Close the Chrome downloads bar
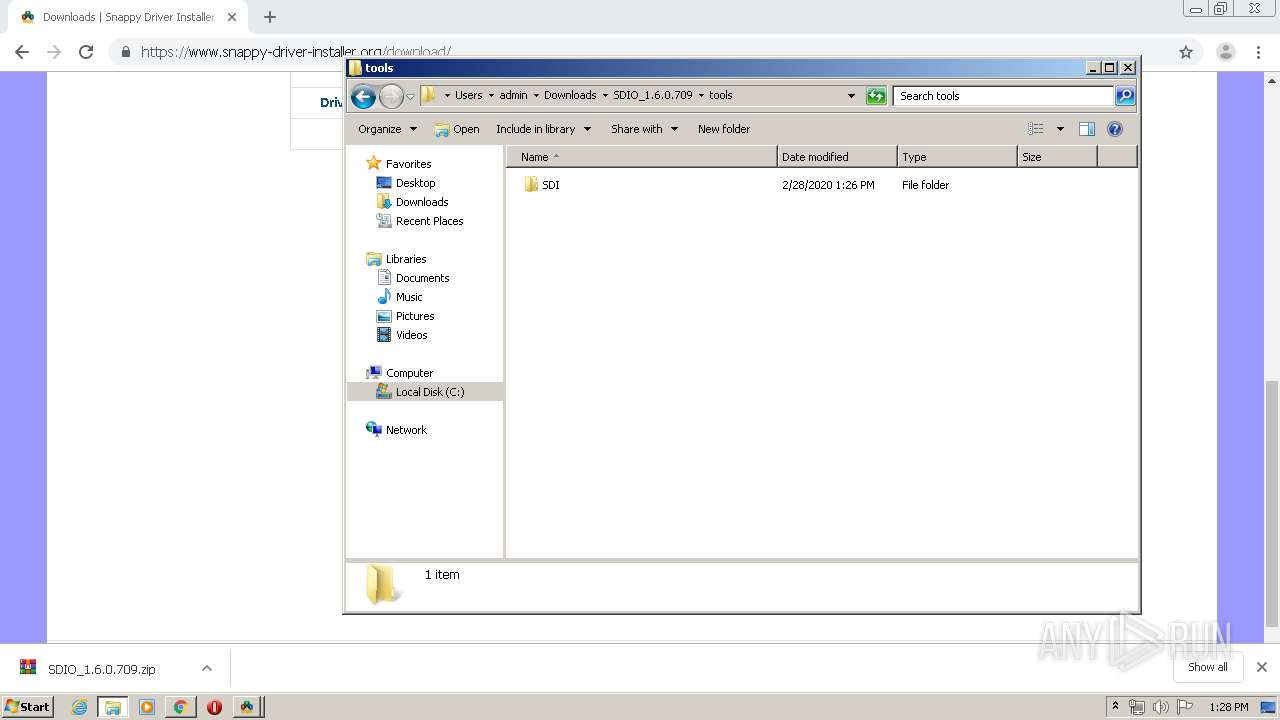The width and height of the screenshot is (1280, 720). [x=1262, y=667]
